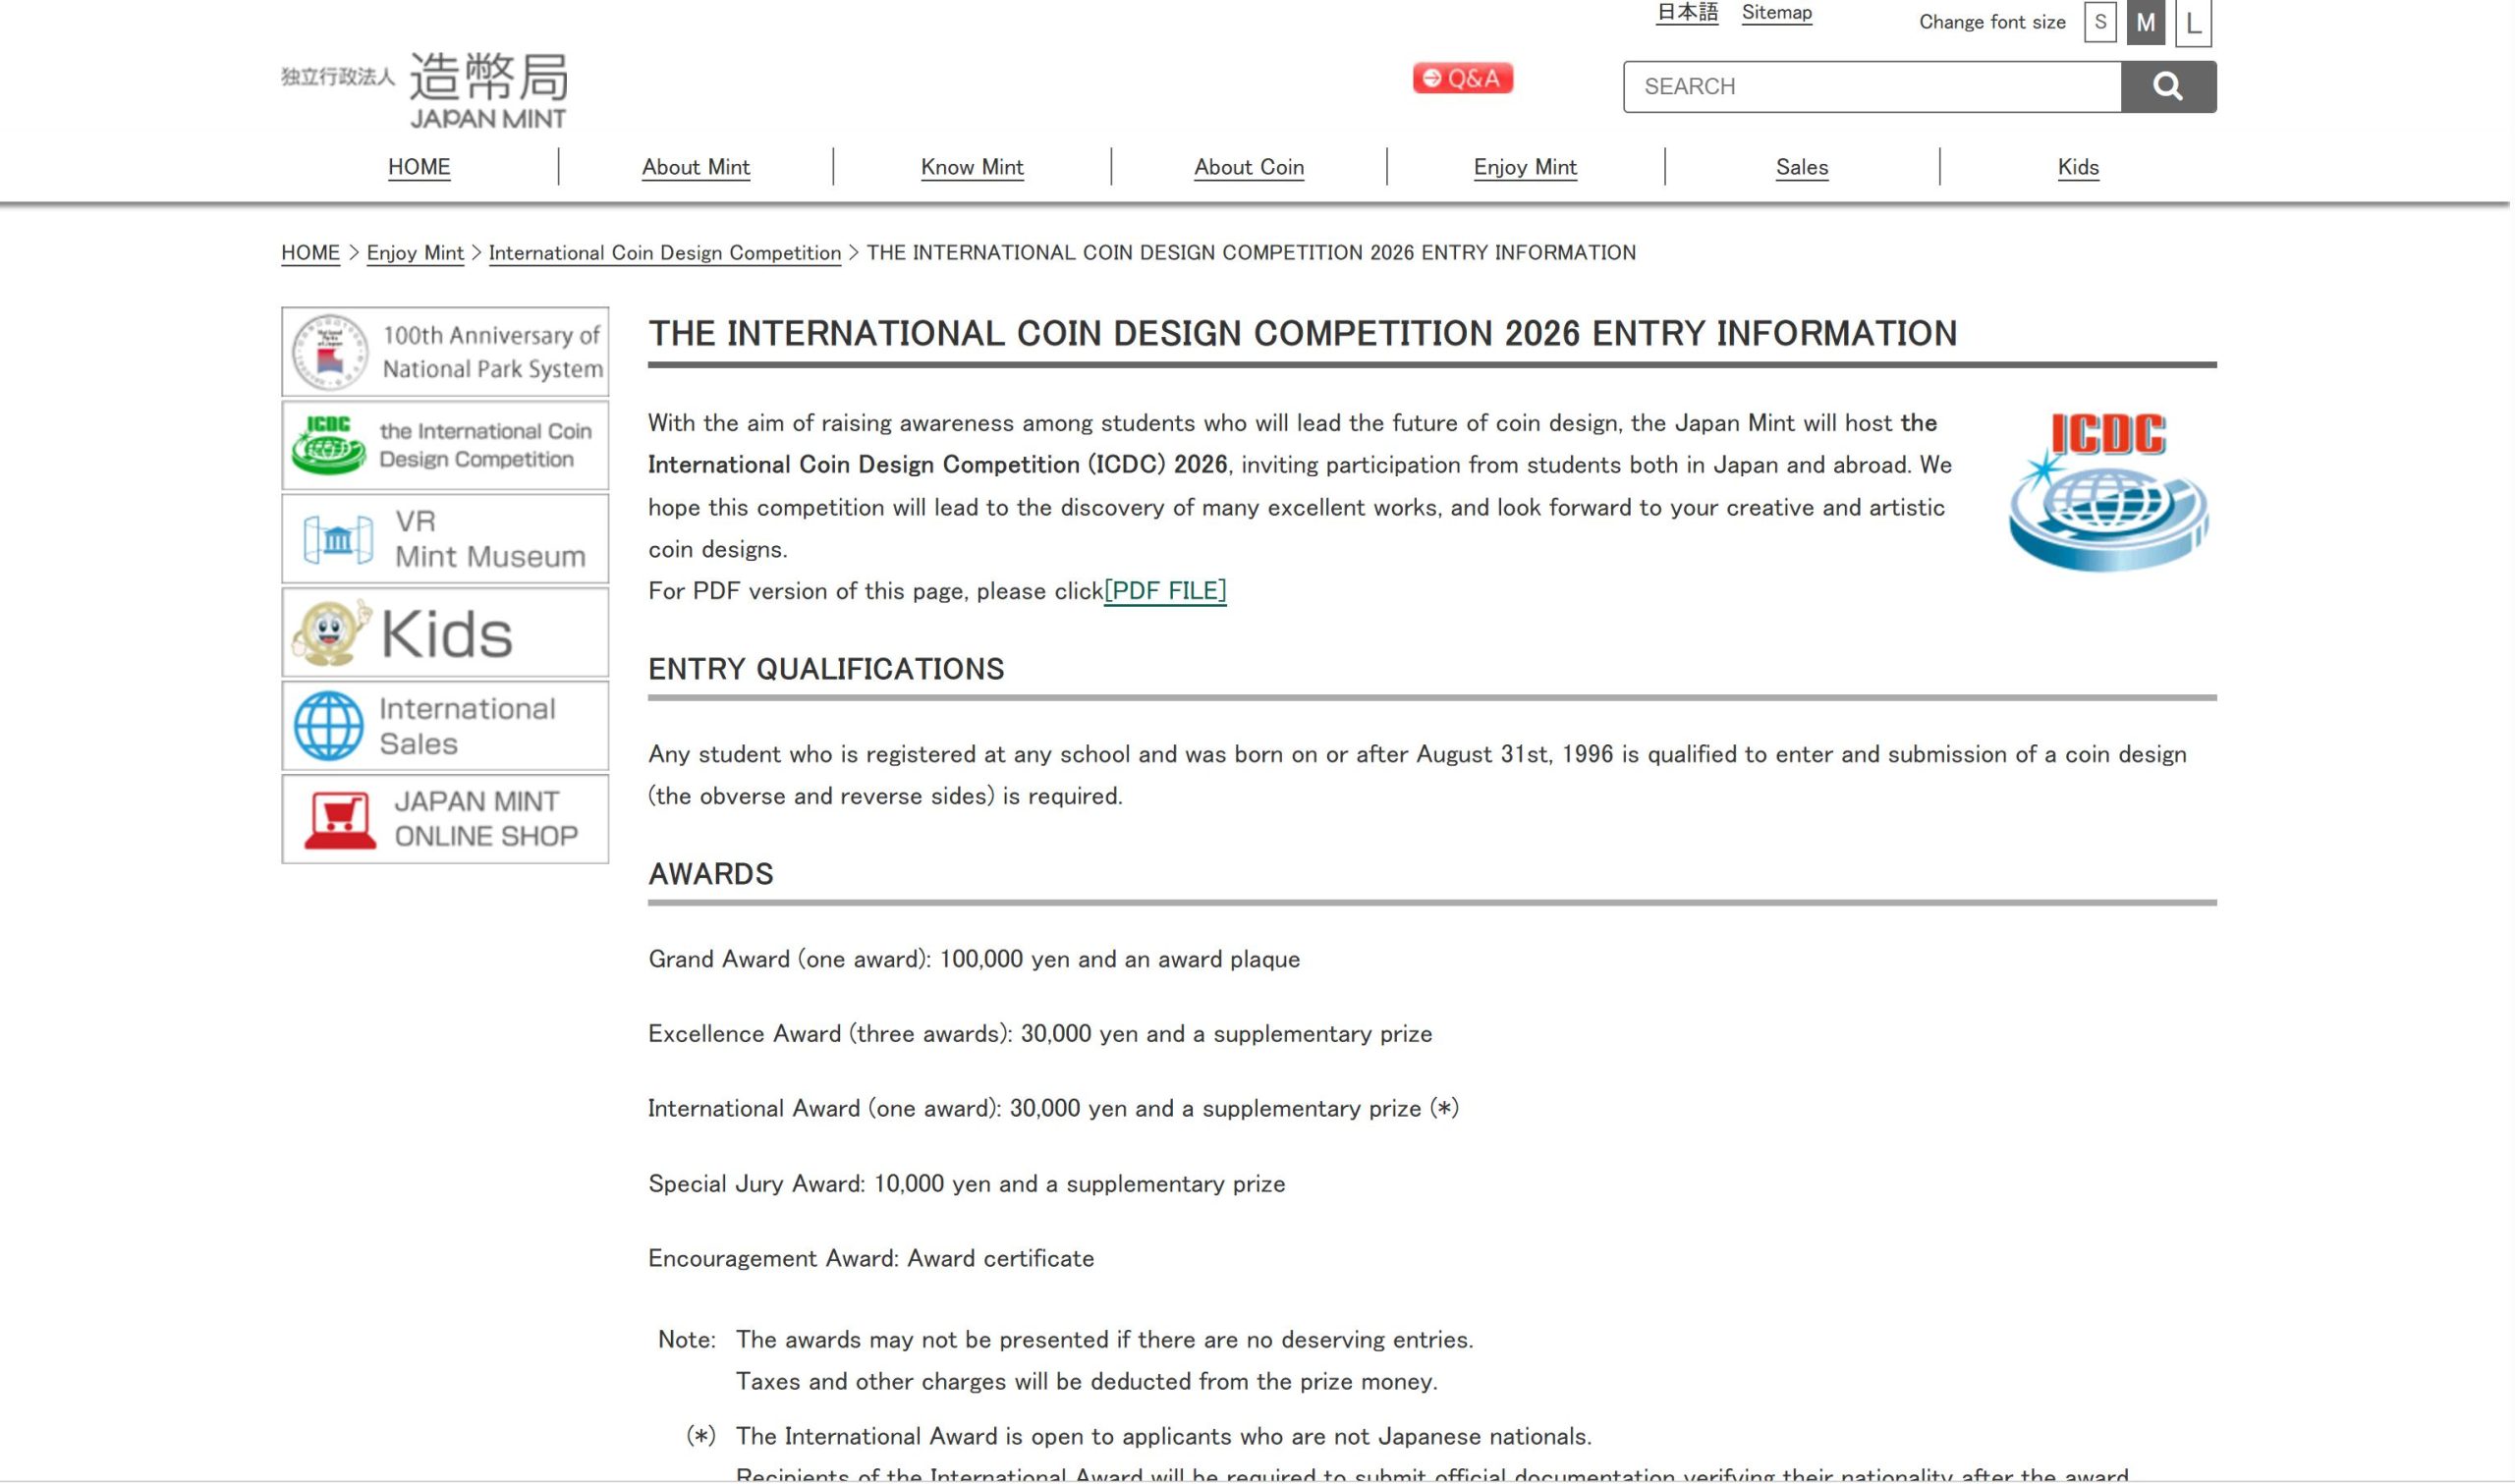Select small font size S

click(x=2100, y=22)
